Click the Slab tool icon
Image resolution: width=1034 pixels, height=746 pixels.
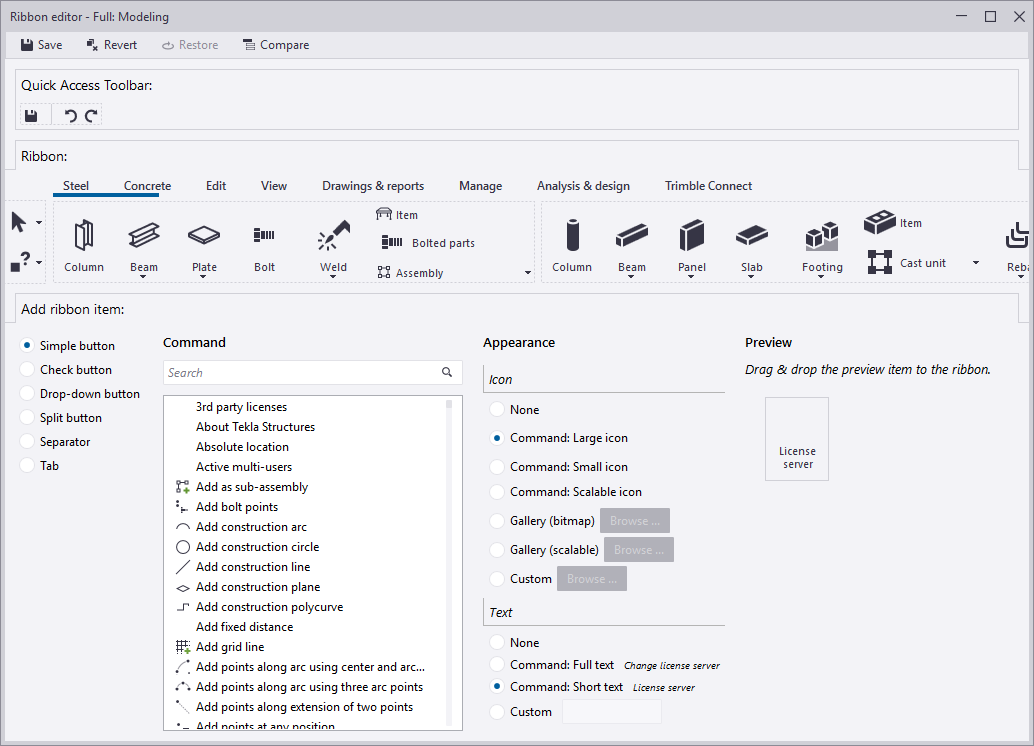coord(752,236)
